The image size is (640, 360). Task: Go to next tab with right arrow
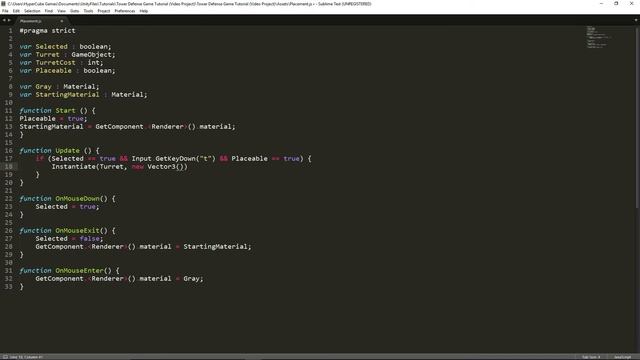(x=9, y=20)
